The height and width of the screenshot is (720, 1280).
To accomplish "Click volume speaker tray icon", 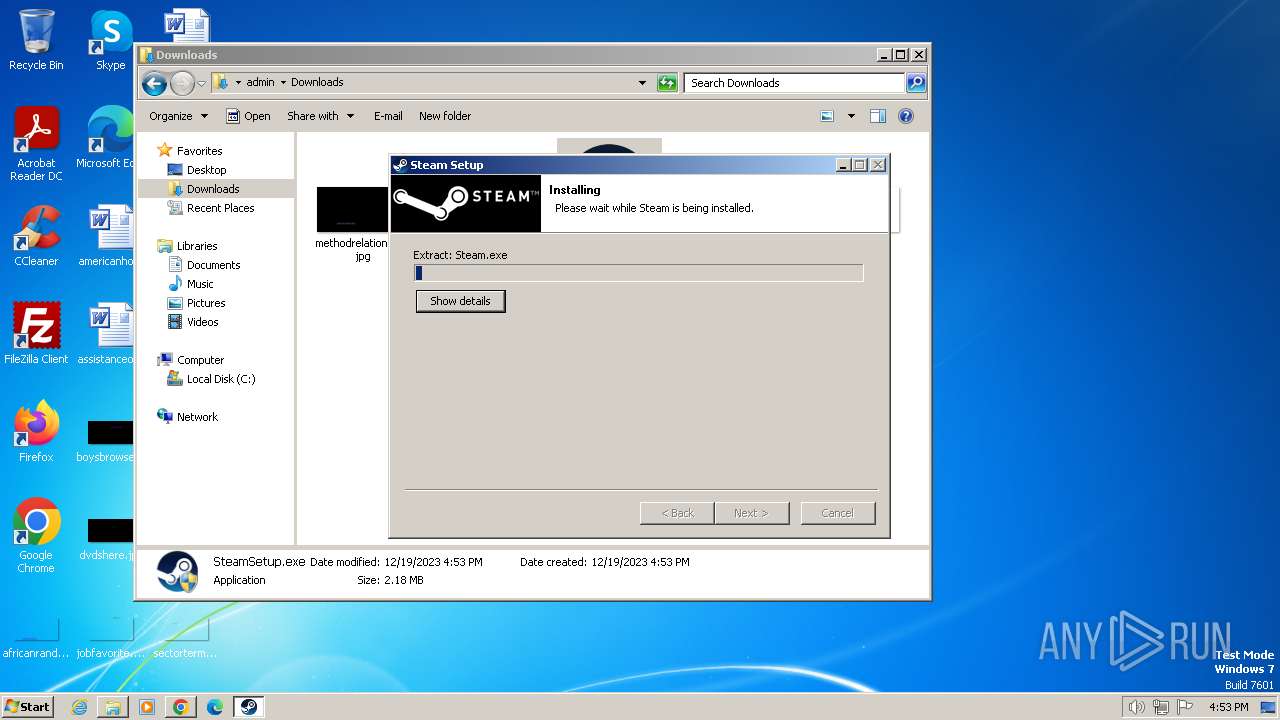I will [1136, 707].
